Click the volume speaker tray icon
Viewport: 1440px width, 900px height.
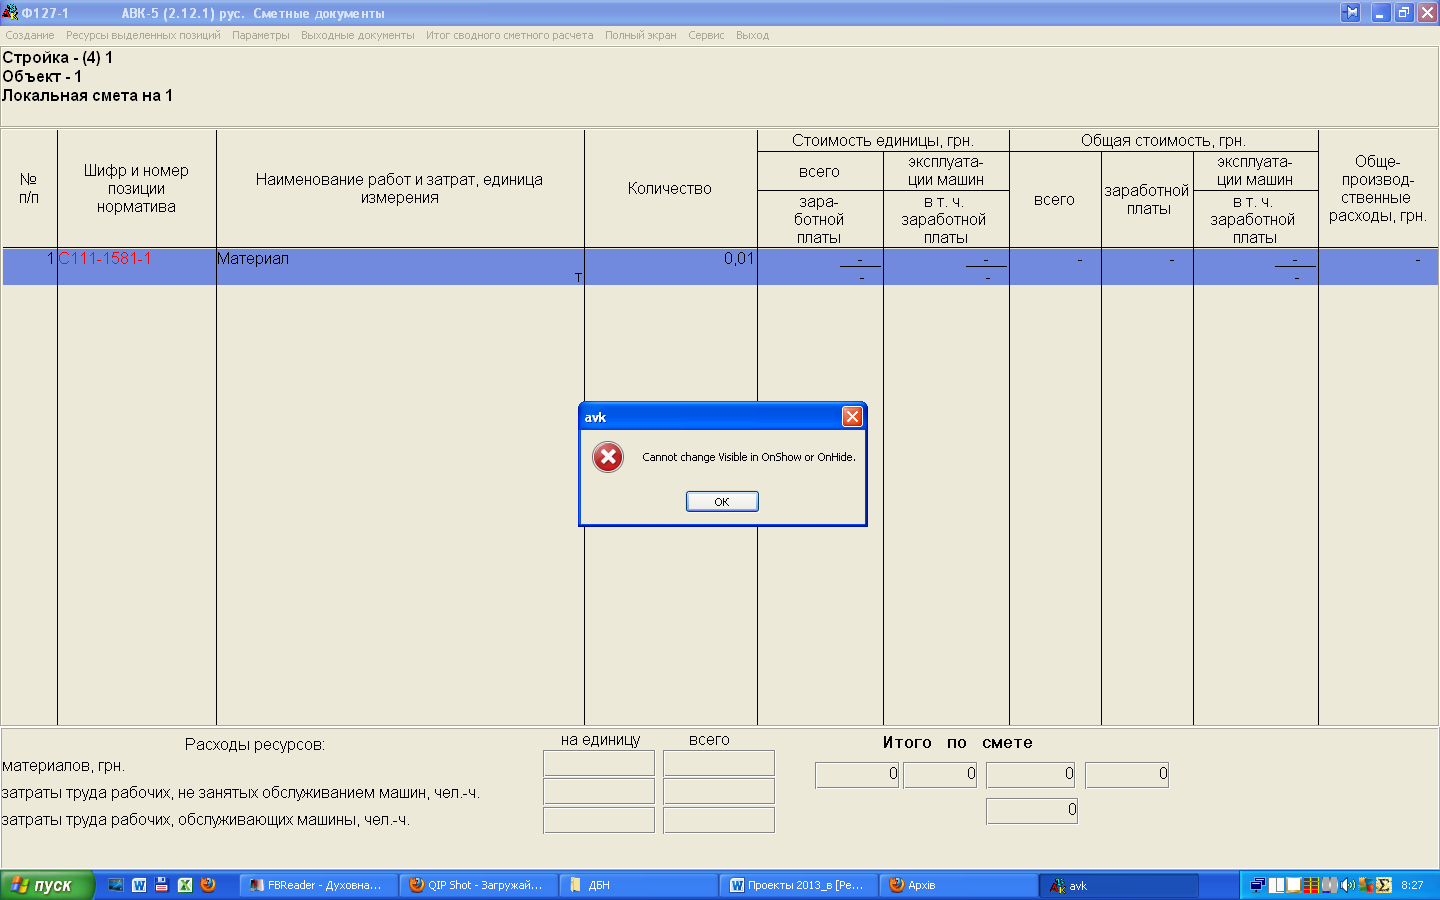(x=1347, y=885)
